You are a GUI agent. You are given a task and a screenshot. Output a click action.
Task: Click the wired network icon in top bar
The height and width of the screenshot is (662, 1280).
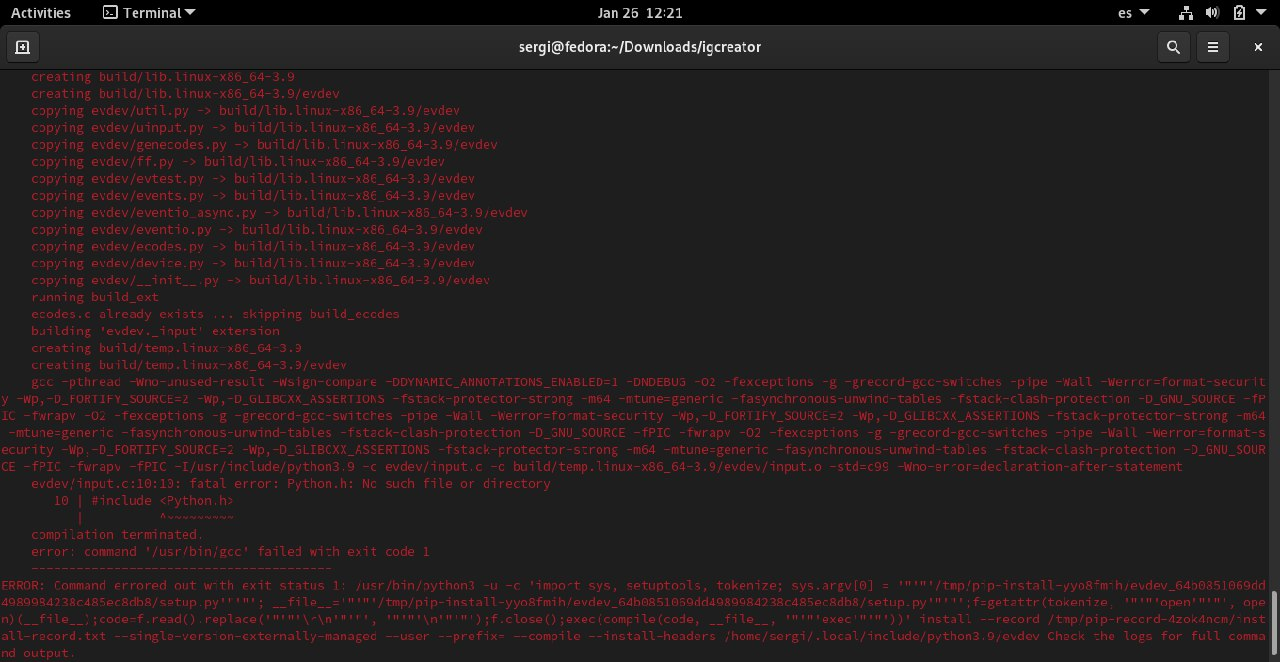1185,12
